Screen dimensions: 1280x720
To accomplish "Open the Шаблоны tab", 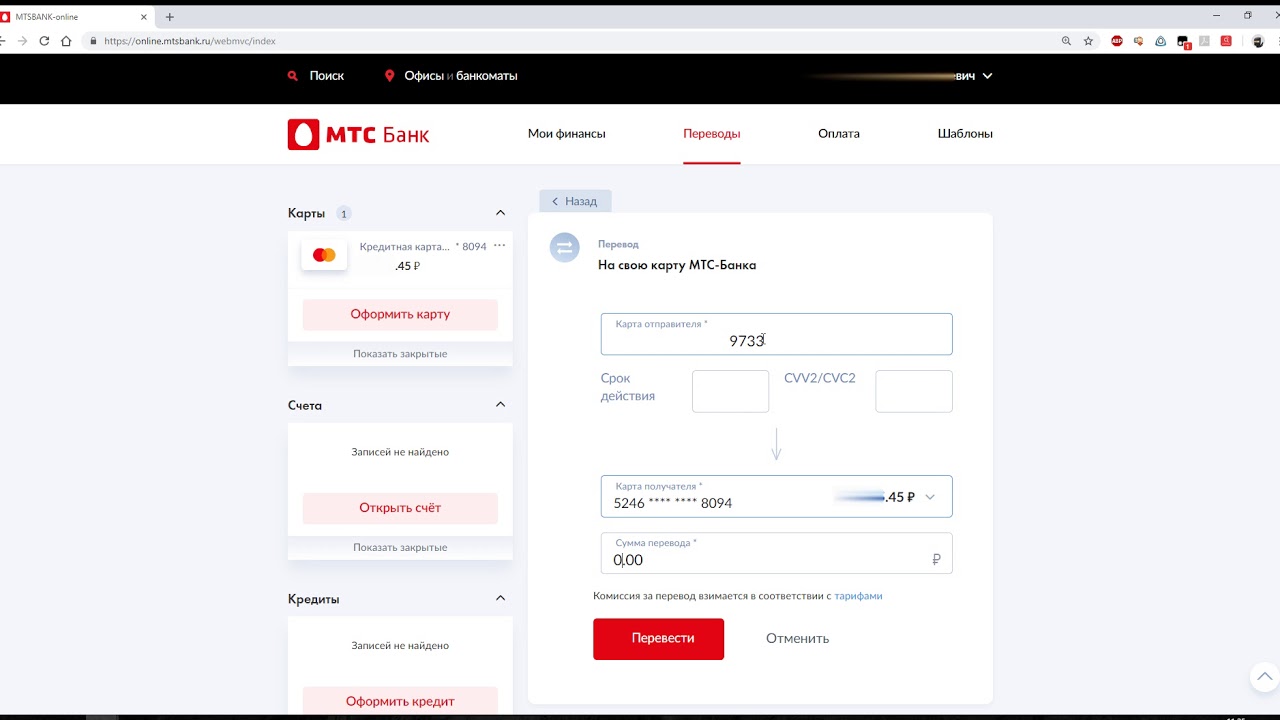I will (965, 134).
